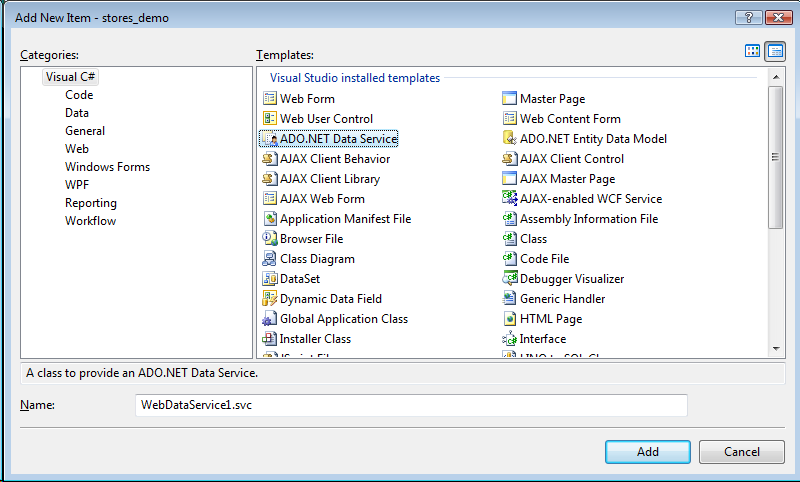Click the Name text field
The width and height of the screenshot is (800, 482).
pyautogui.click(x=411, y=405)
